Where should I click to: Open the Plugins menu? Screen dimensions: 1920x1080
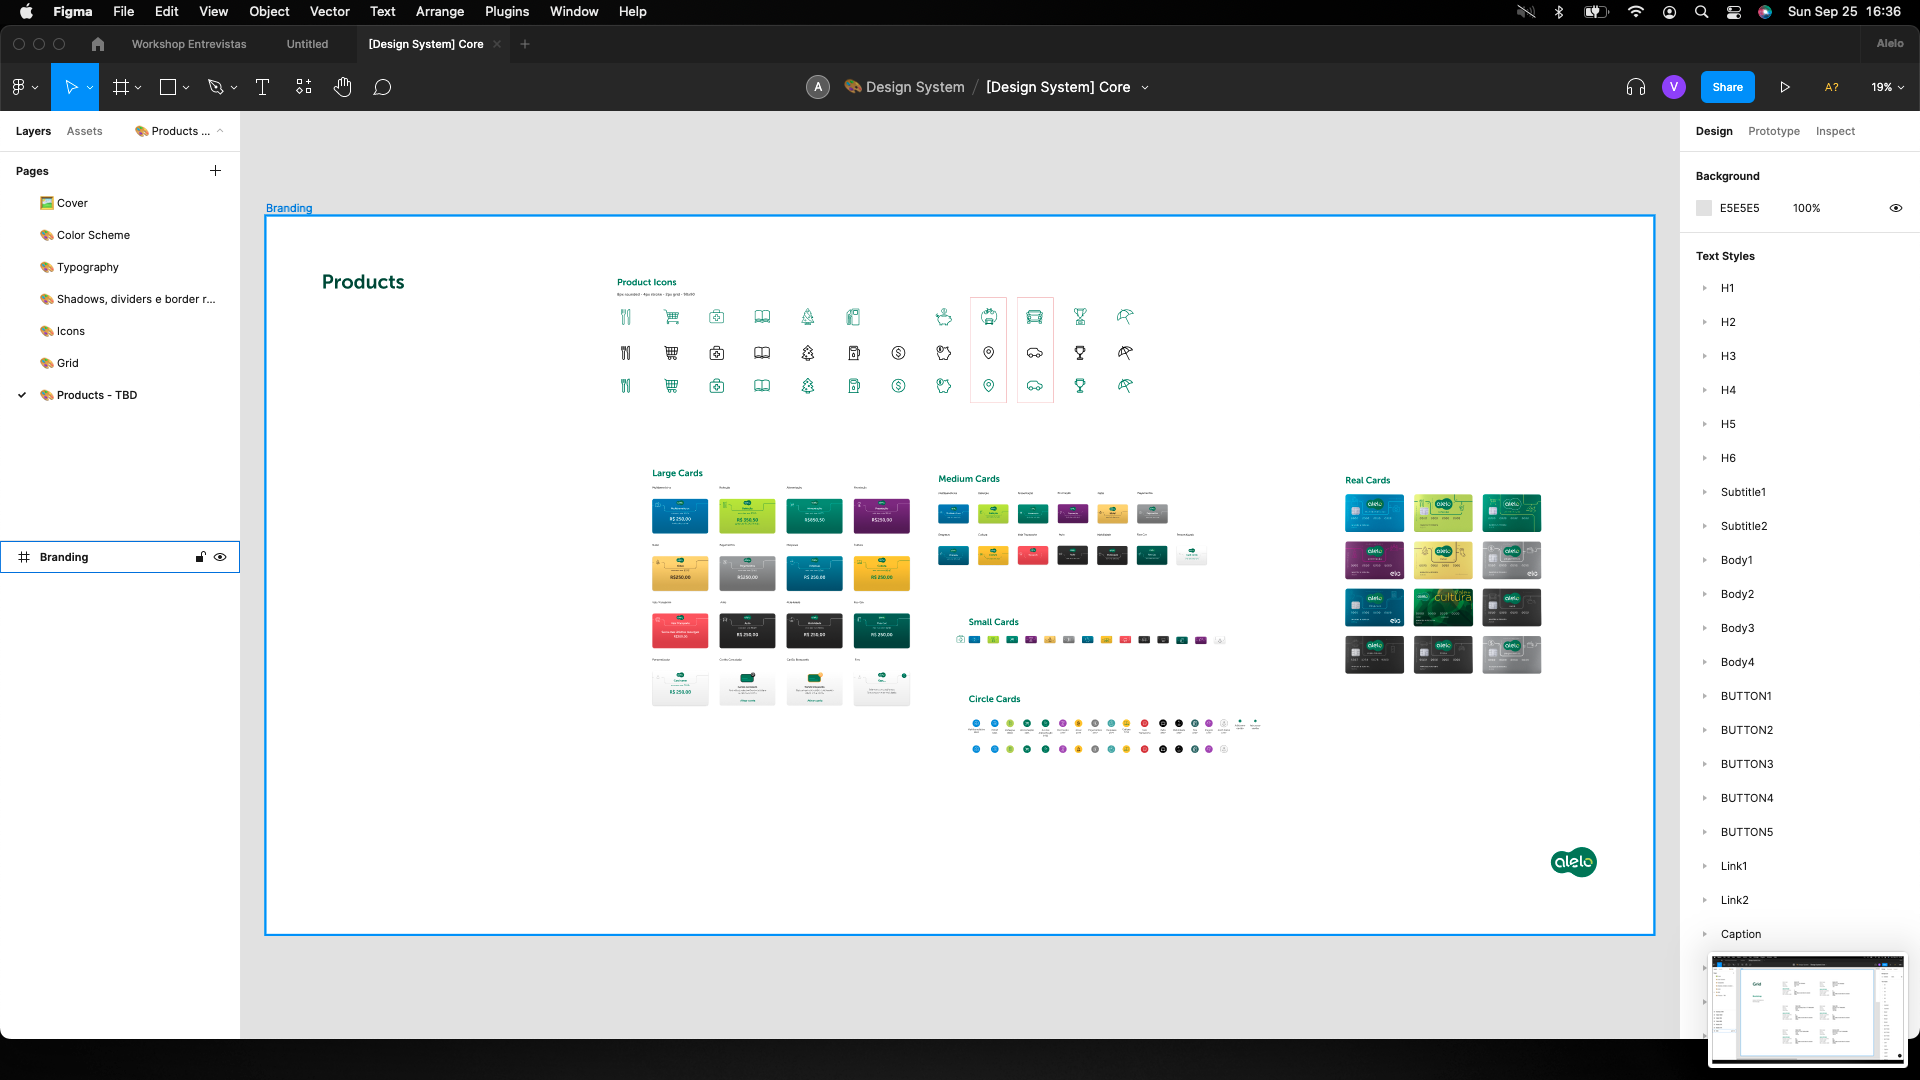coord(506,12)
